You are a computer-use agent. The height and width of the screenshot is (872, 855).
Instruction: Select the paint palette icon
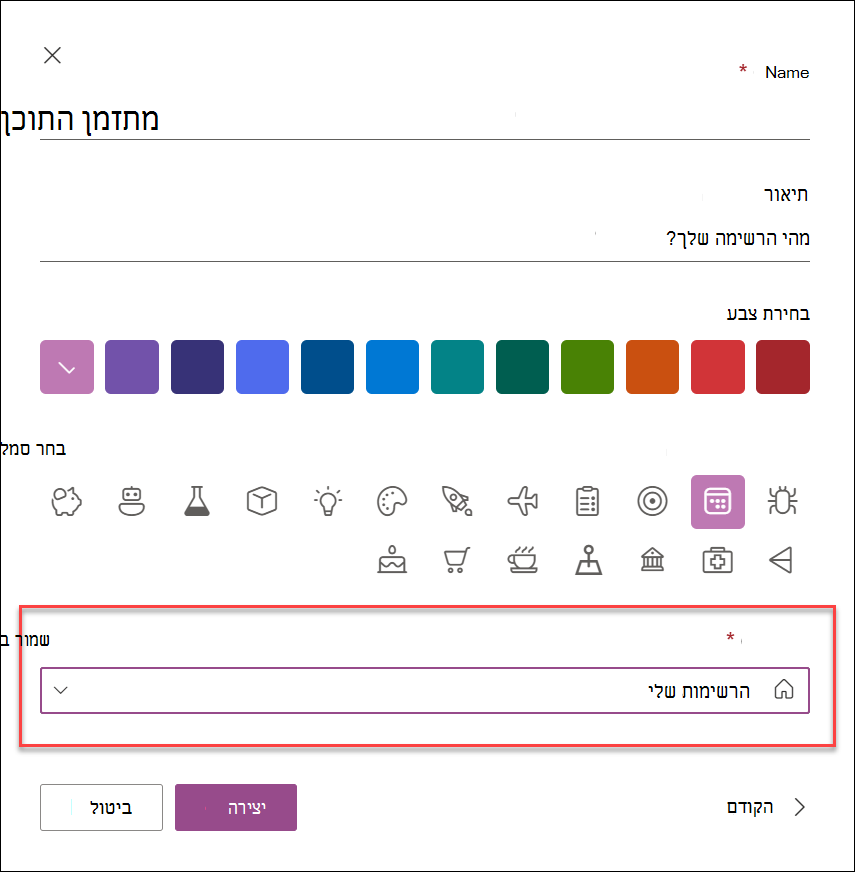pos(392,502)
